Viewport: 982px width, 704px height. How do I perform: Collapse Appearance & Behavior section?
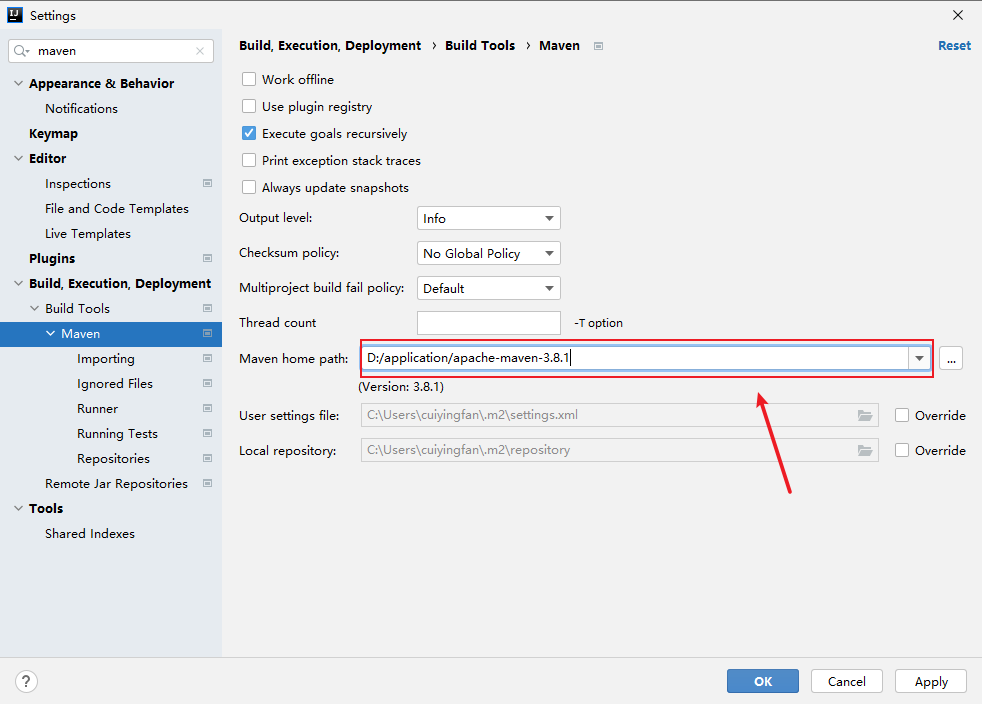[x=18, y=83]
